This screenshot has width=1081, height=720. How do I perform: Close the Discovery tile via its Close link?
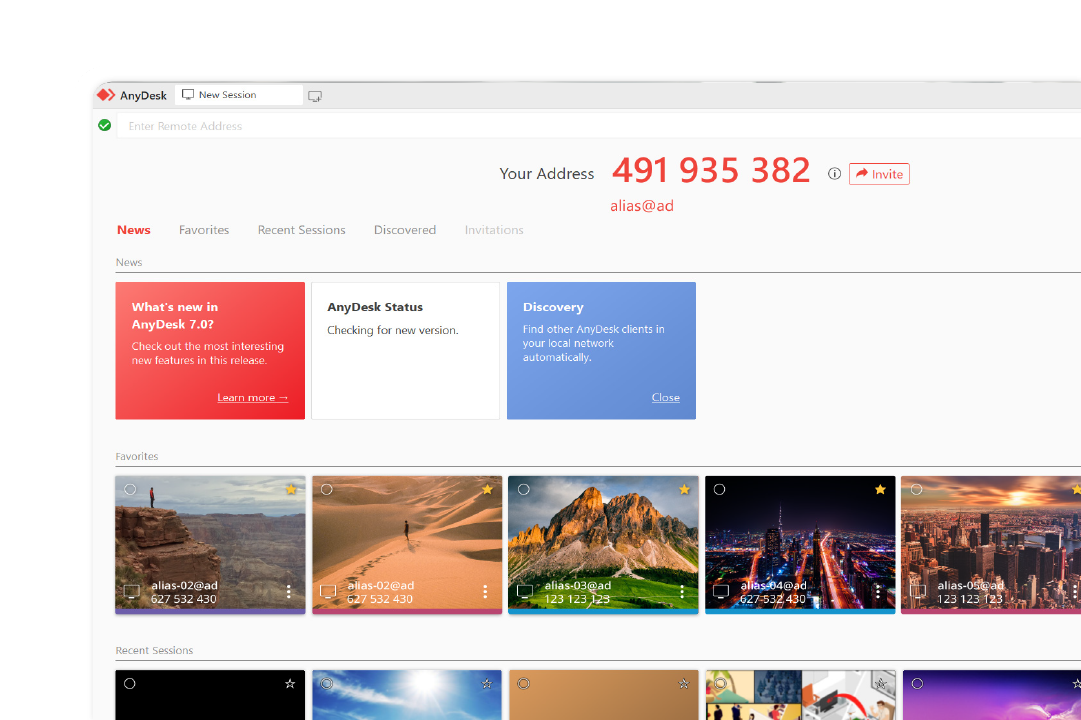(x=665, y=397)
